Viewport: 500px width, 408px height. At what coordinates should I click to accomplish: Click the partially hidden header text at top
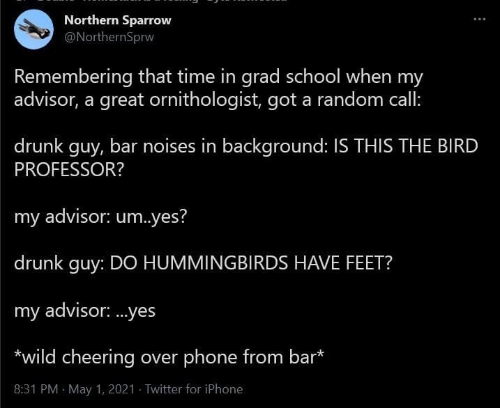(x=160, y=1)
